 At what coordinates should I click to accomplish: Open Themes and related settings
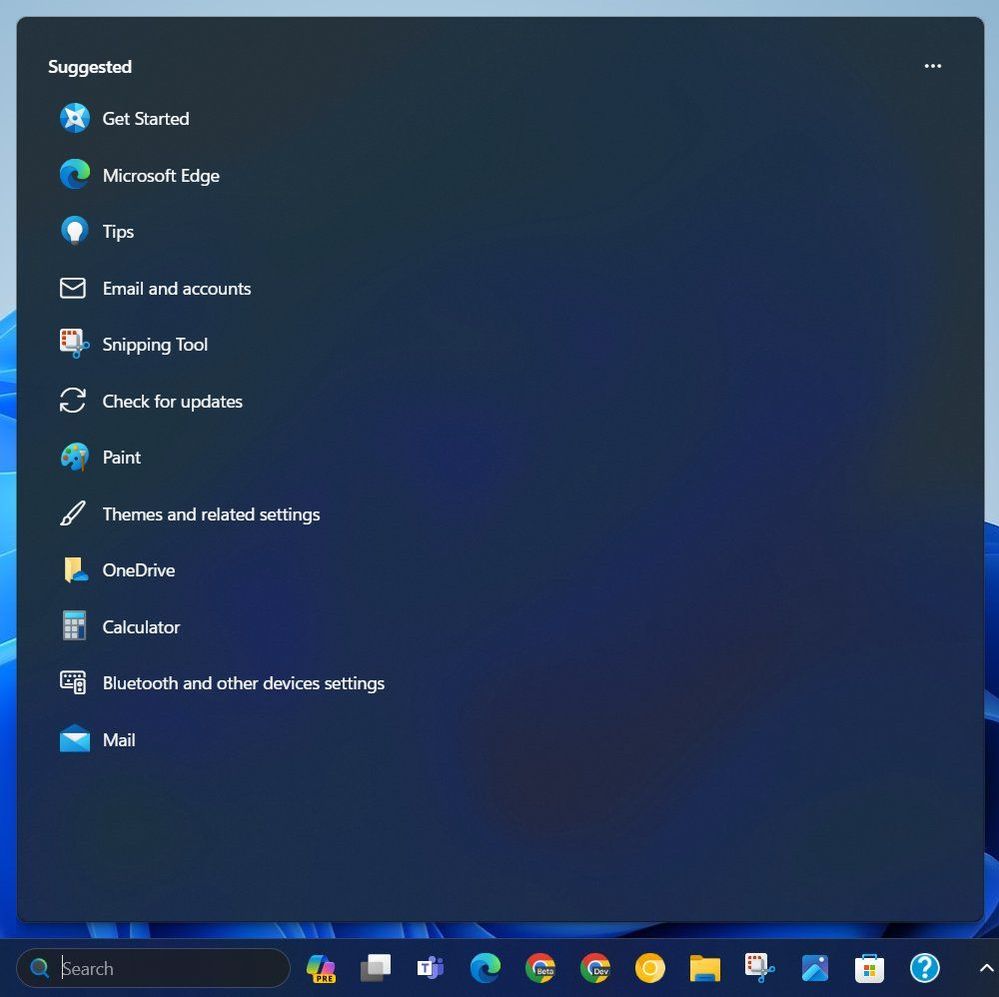tap(190, 514)
